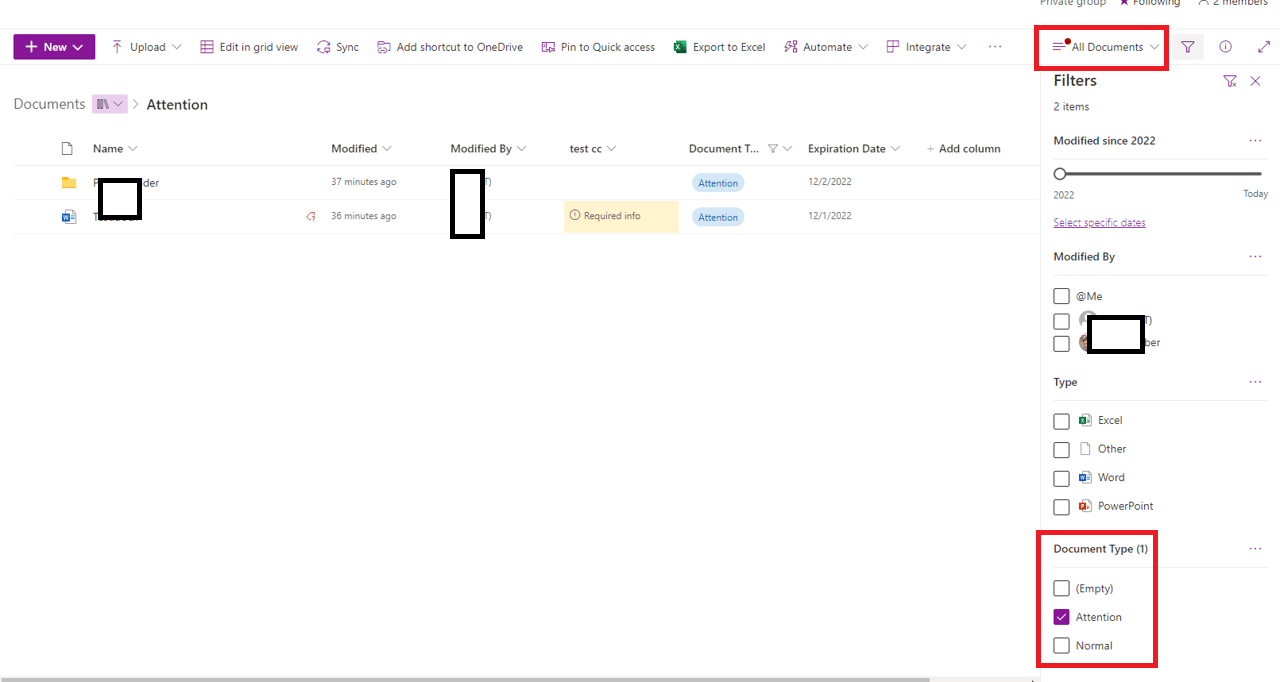Open the Expiration Date column header menu
Image resolution: width=1280 pixels, height=682 pixels.
[x=854, y=149]
